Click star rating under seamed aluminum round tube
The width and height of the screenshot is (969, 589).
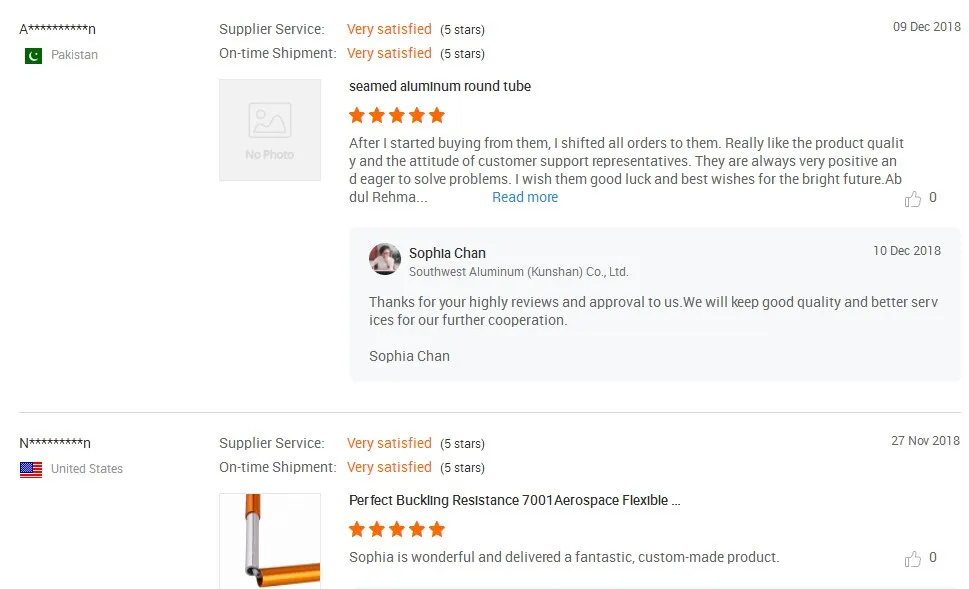coord(397,115)
